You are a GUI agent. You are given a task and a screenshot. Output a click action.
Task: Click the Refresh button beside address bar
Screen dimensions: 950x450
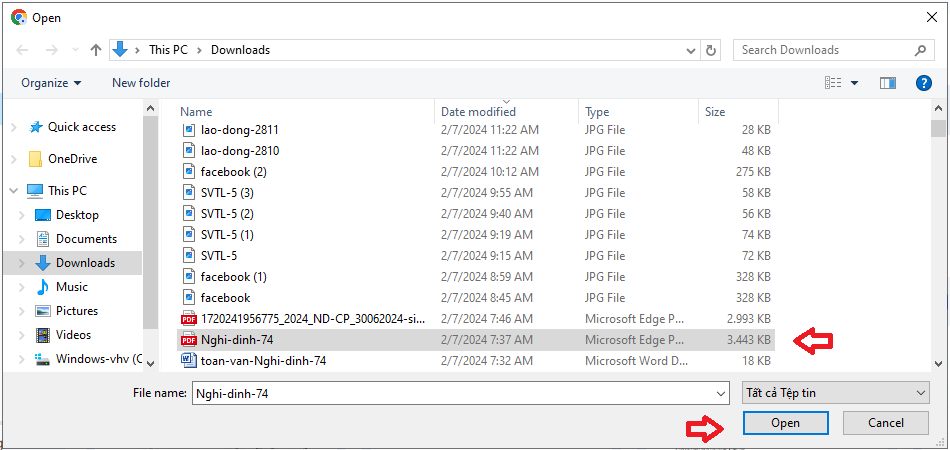point(711,50)
